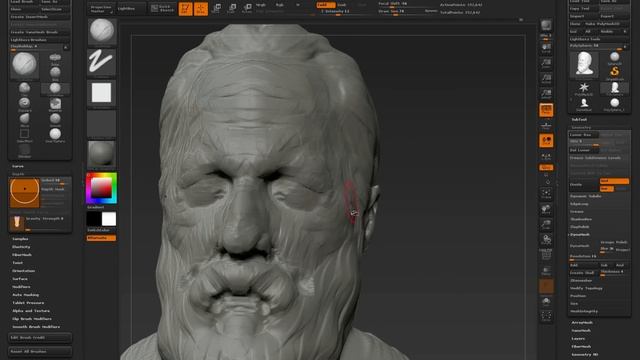640x360 pixels.
Task: Select the Rotate transform icon in top shelf
Action: pos(247,8)
